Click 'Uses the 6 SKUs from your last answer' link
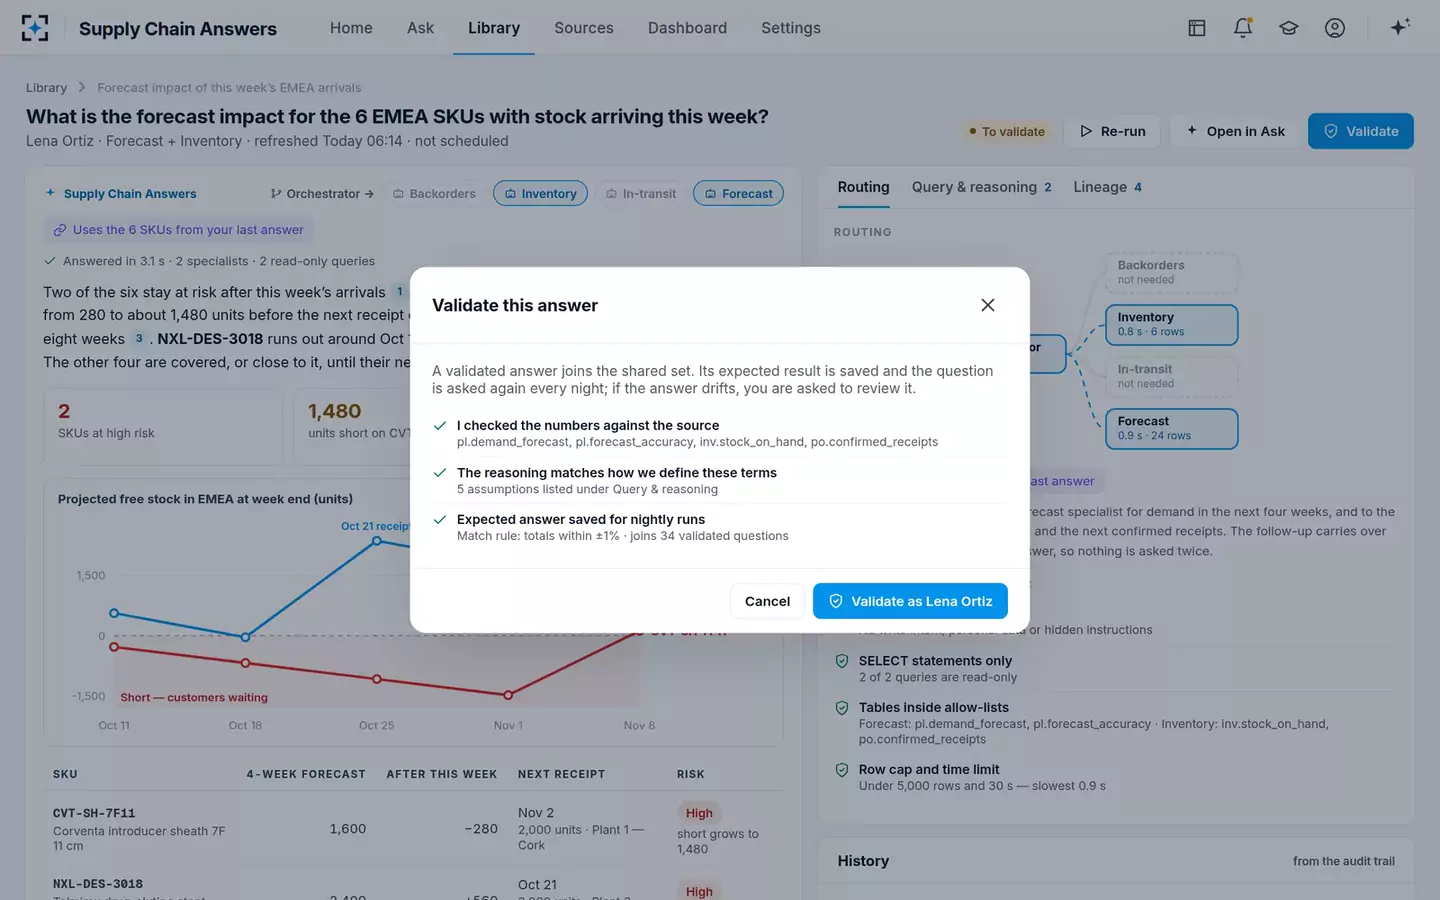 pyautogui.click(x=178, y=230)
